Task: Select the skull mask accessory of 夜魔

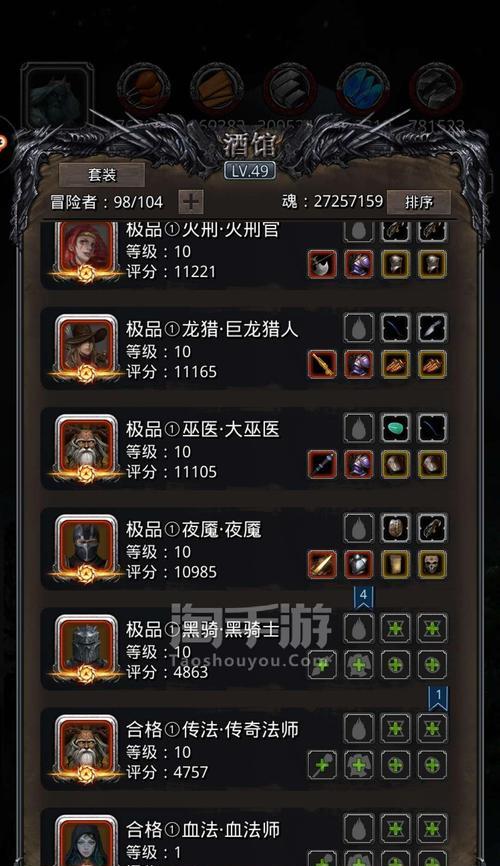Action: [432, 564]
